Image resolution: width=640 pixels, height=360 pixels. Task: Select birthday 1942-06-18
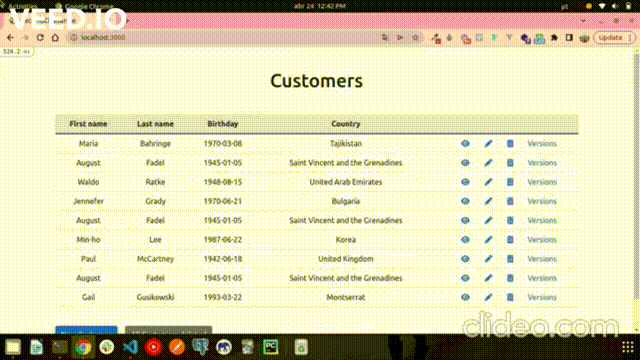(222, 259)
